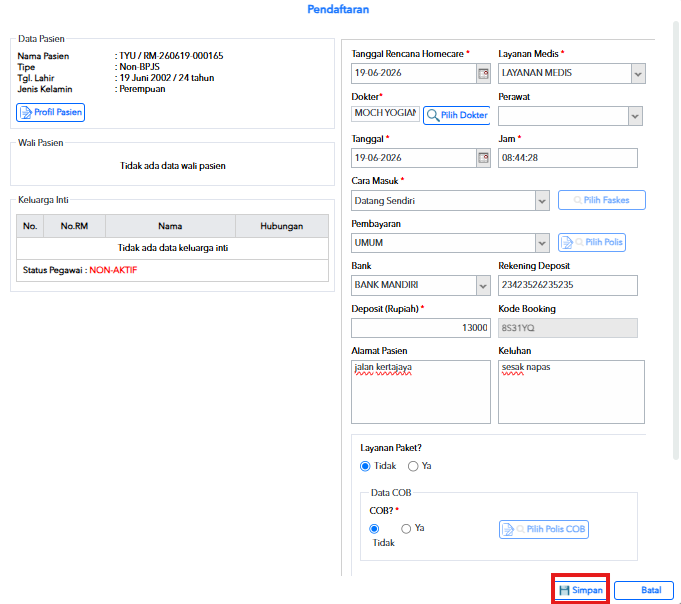The image size is (681, 604).
Task: Click the Kode Booking field
Action: click(568, 328)
